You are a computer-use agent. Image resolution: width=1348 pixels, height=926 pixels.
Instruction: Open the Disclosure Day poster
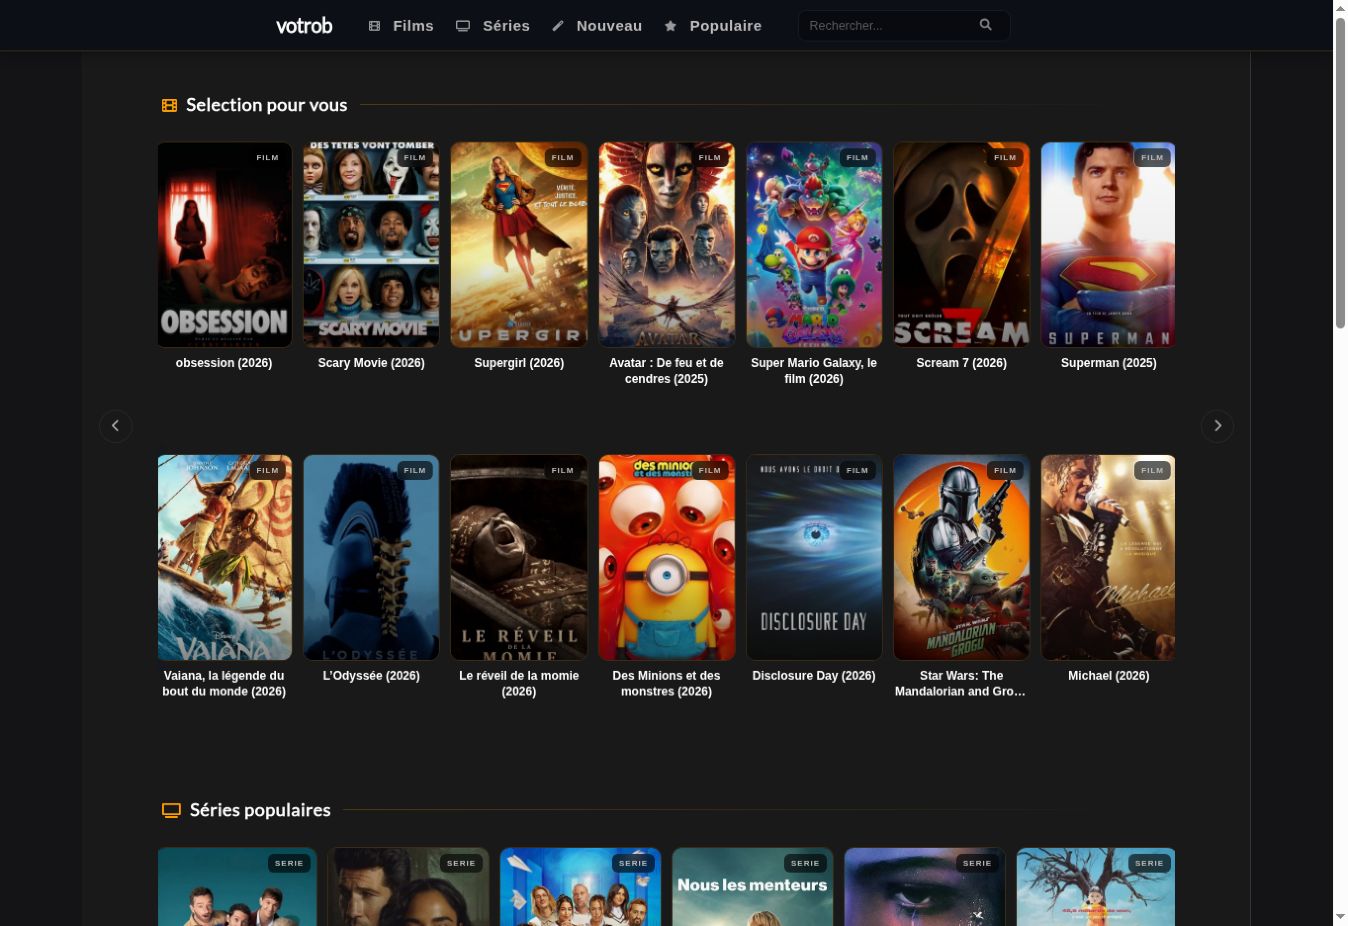click(x=814, y=558)
